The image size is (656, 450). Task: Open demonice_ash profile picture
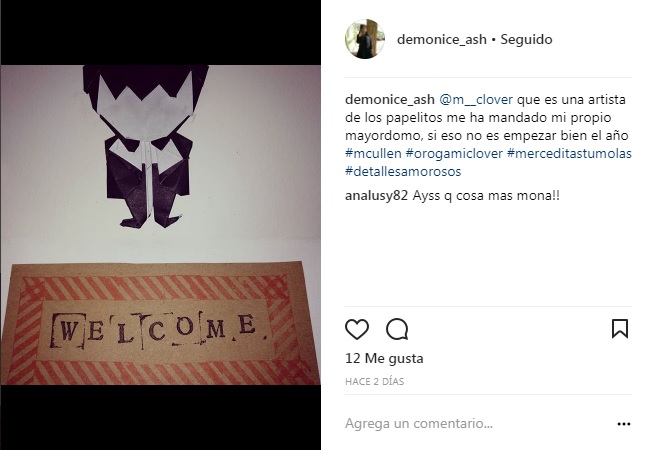point(365,39)
